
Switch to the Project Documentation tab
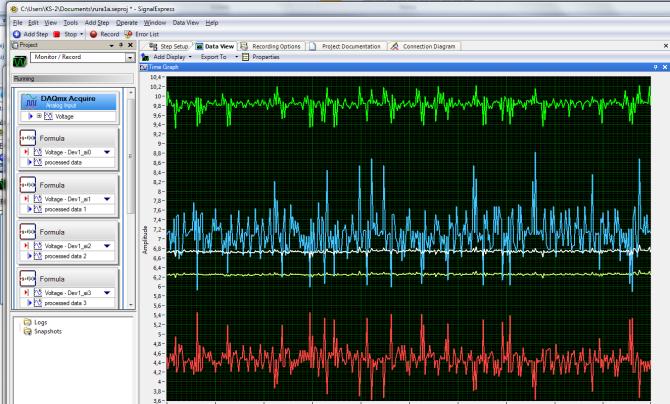tap(345, 46)
